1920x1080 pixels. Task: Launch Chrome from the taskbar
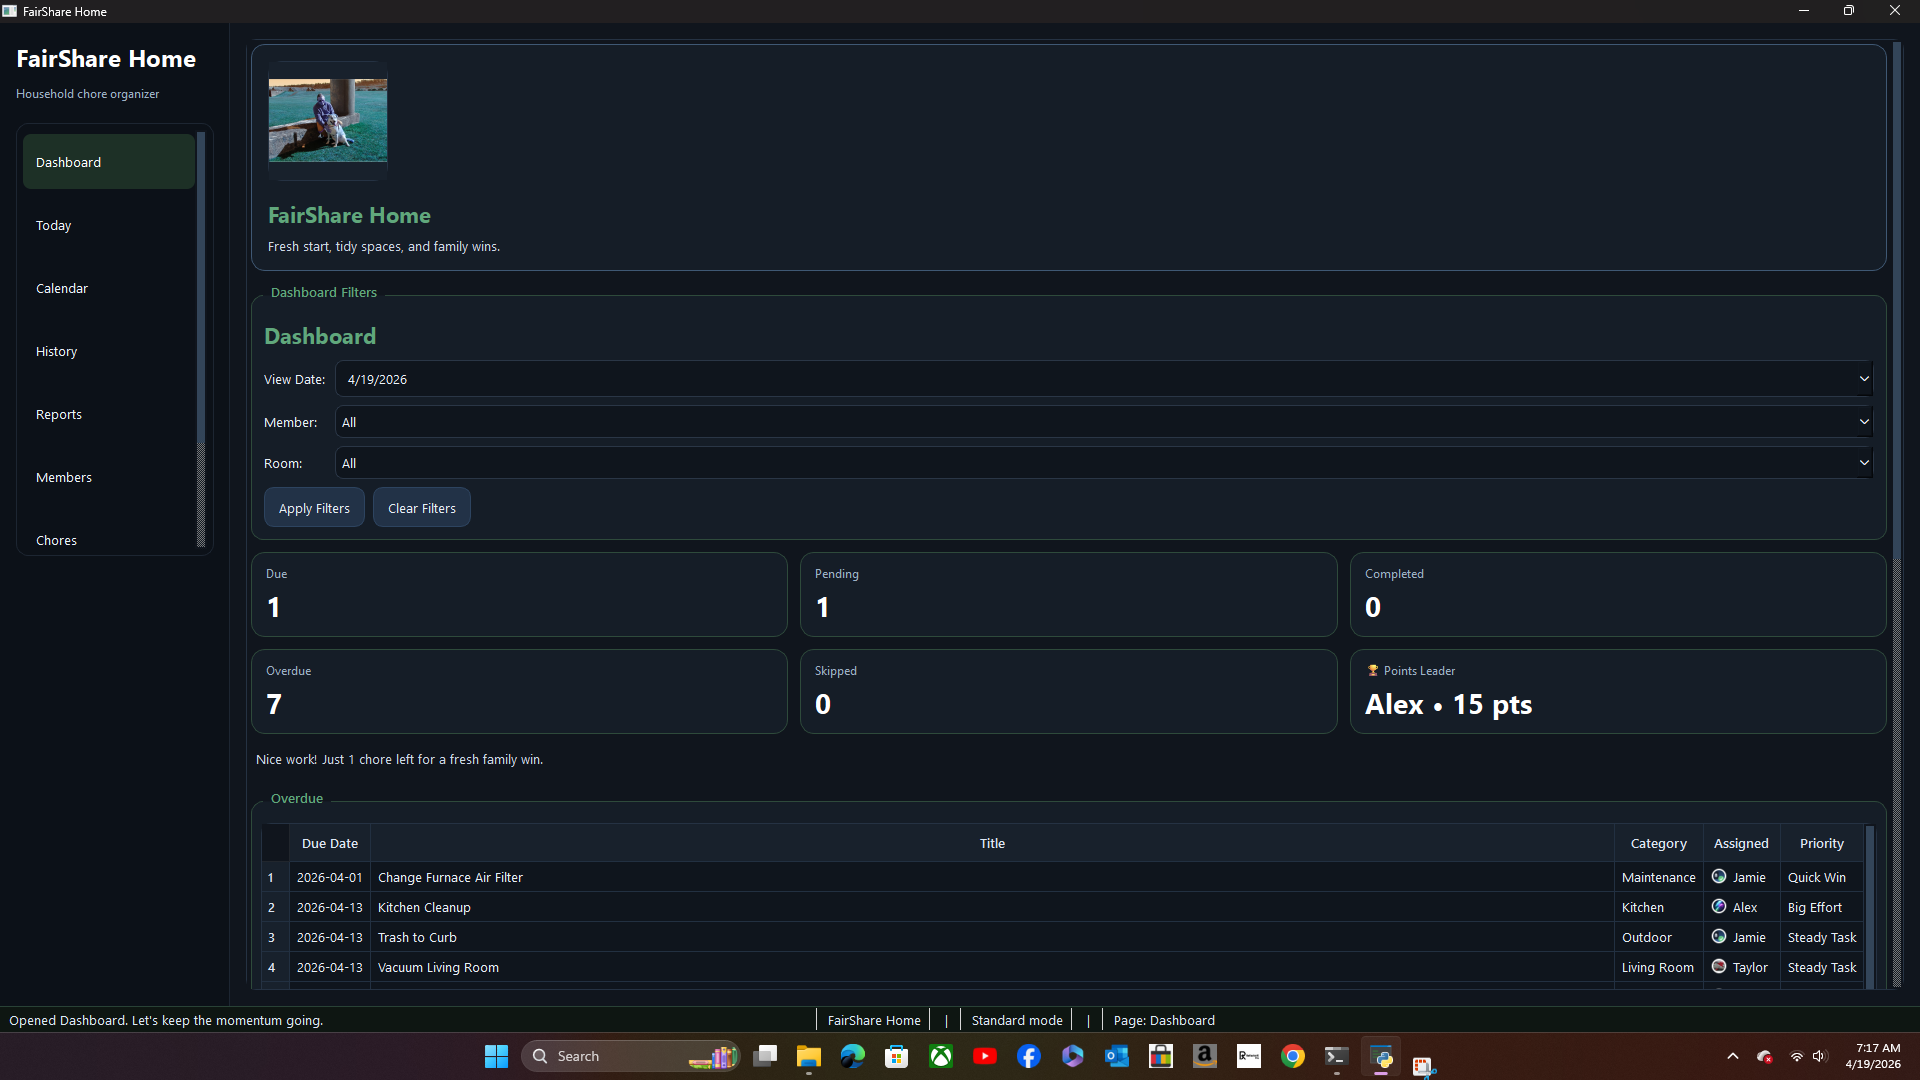(1293, 1056)
